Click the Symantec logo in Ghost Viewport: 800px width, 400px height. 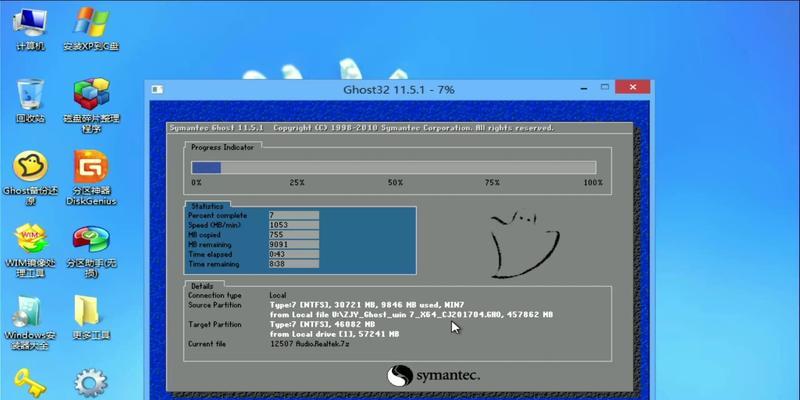coord(433,375)
